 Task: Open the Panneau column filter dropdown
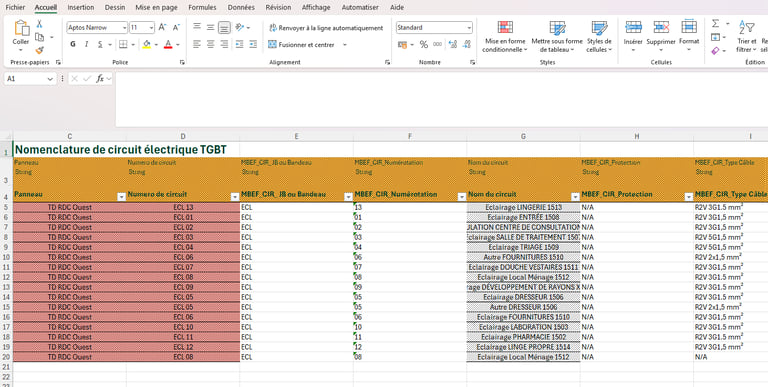point(121,197)
